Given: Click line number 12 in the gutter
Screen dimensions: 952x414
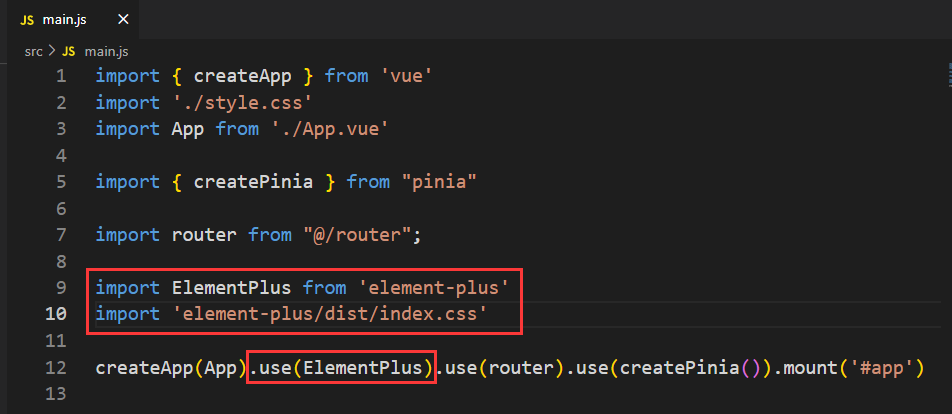Looking at the screenshot, I should point(55,367).
